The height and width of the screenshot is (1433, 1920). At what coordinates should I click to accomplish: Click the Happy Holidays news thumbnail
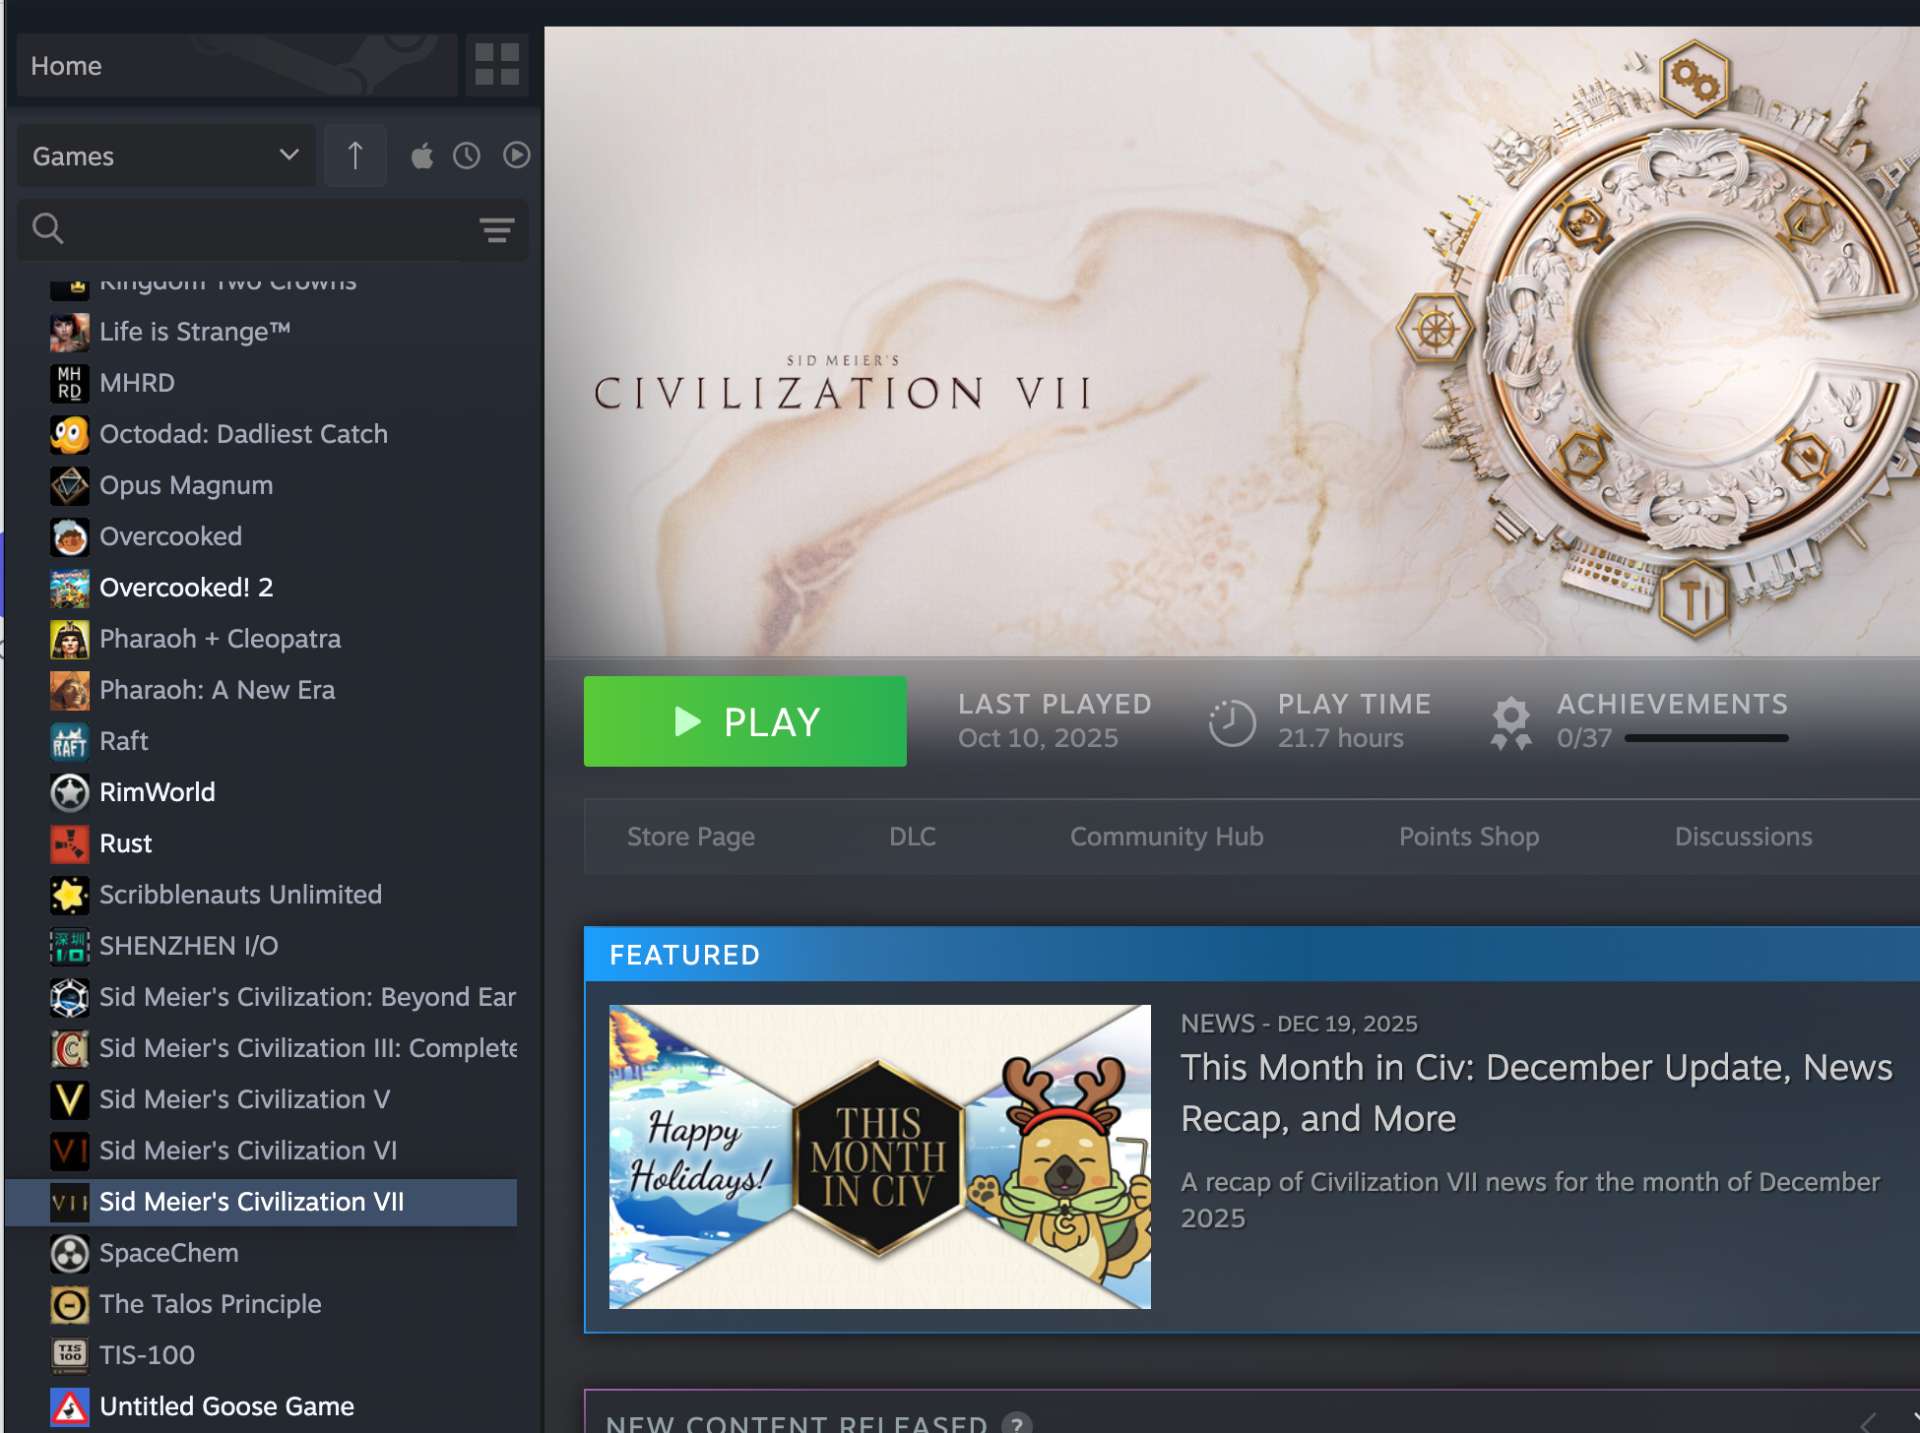(879, 1157)
